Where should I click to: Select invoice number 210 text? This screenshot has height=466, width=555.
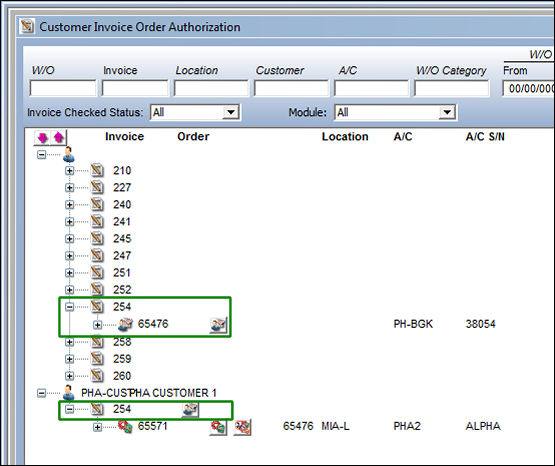click(122, 171)
